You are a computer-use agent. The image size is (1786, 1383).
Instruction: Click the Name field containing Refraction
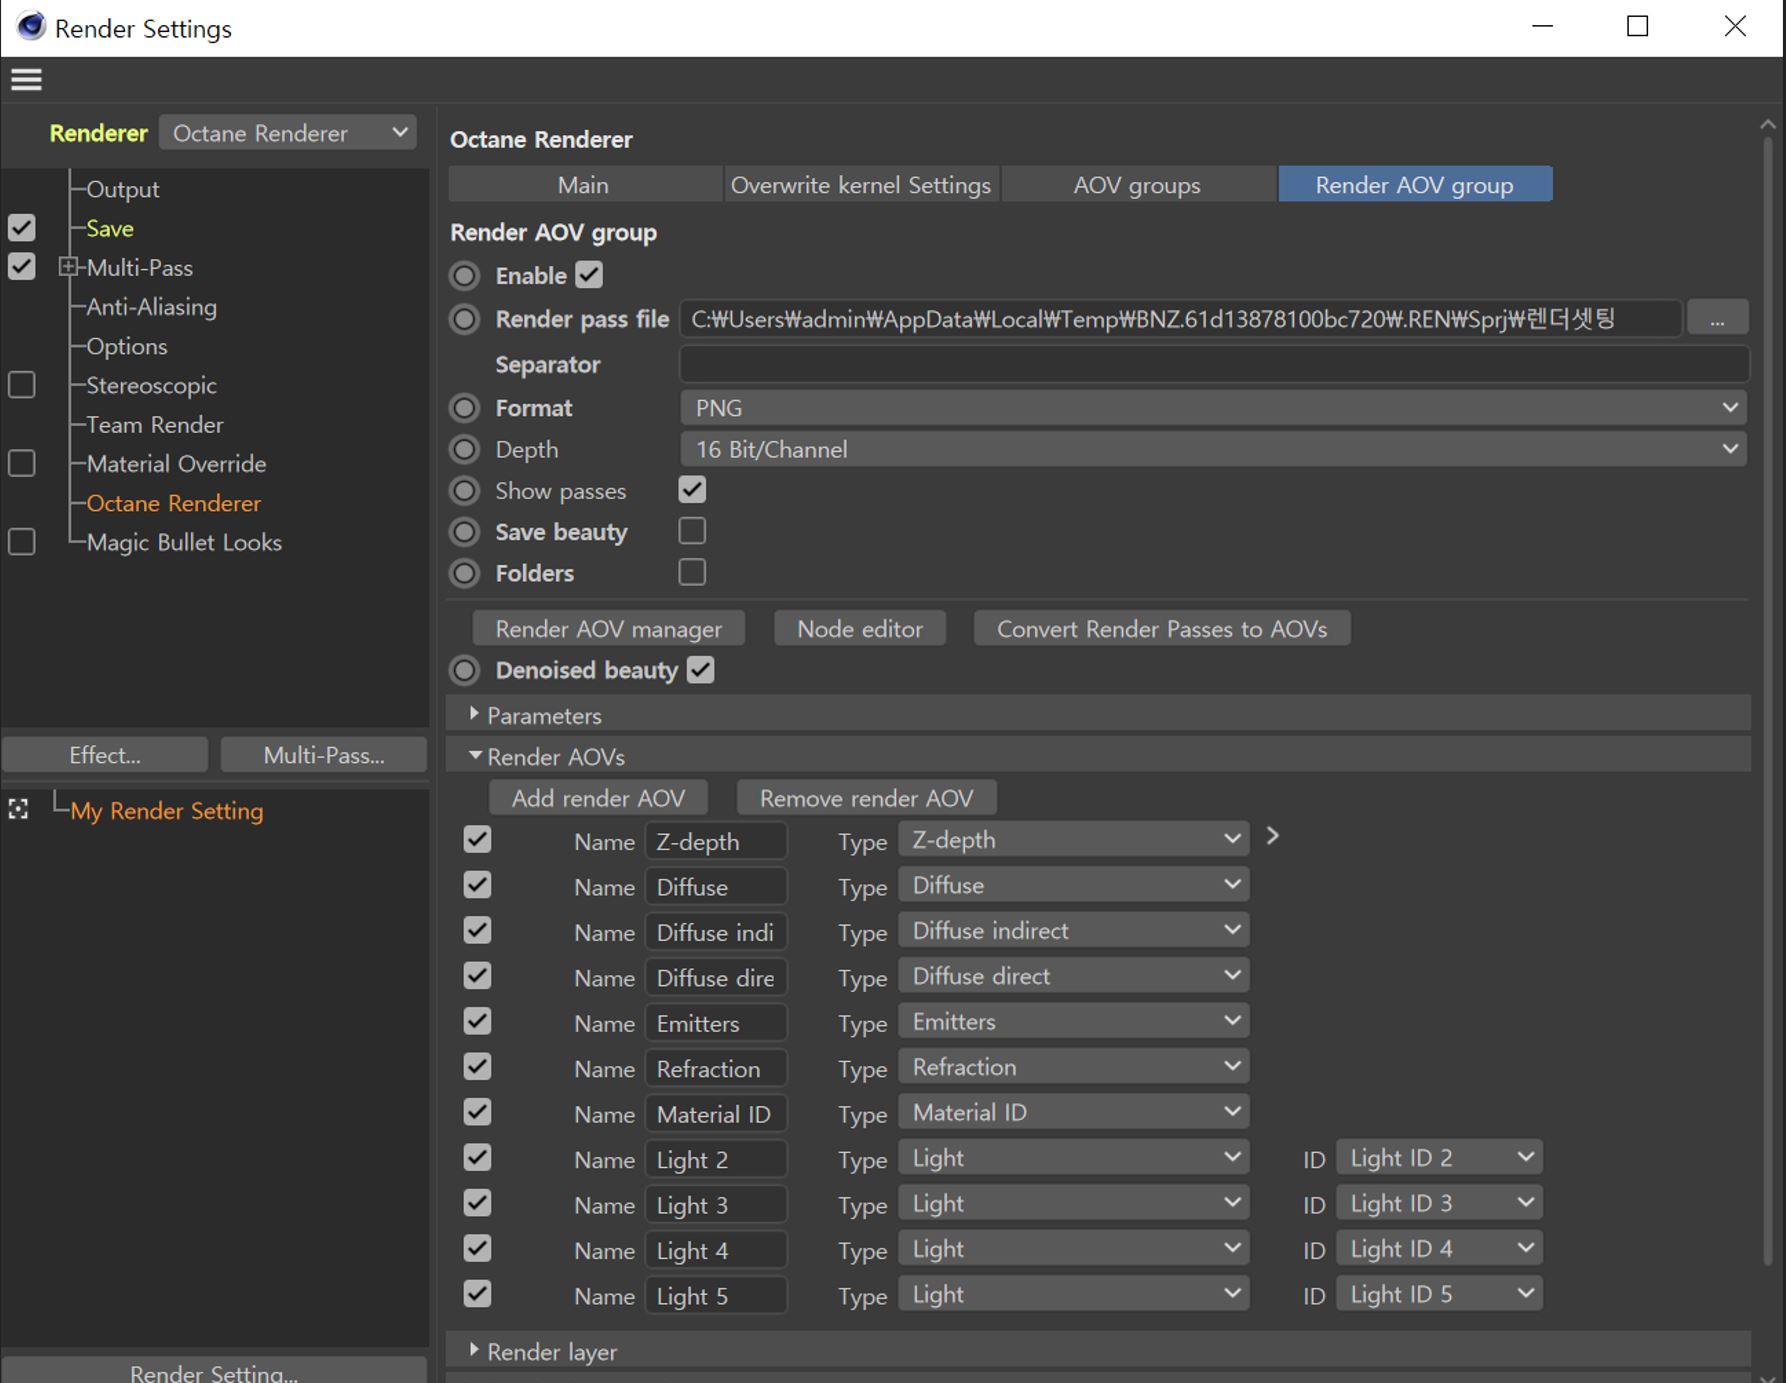click(x=716, y=1068)
